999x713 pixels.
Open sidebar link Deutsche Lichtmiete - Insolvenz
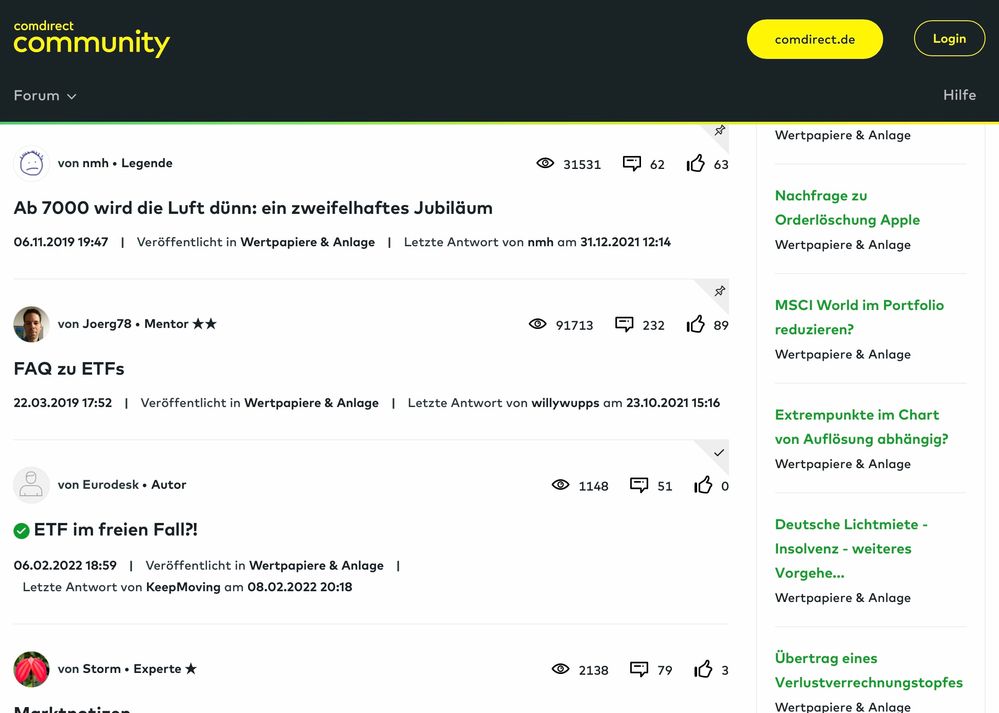(851, 549)
